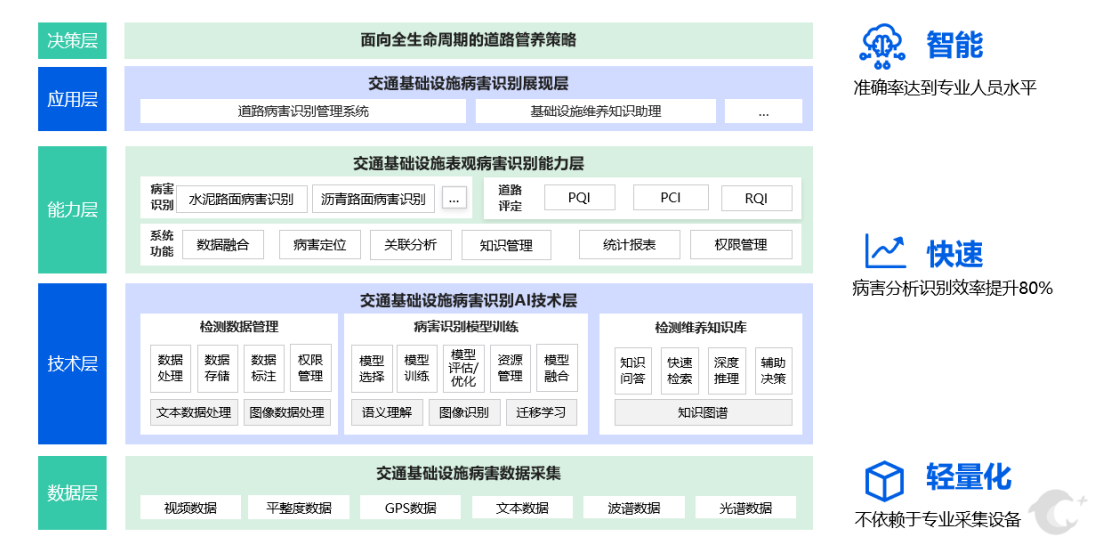
Task: Open the 基础设施维养知识助理 box
Action: point(595,111)
